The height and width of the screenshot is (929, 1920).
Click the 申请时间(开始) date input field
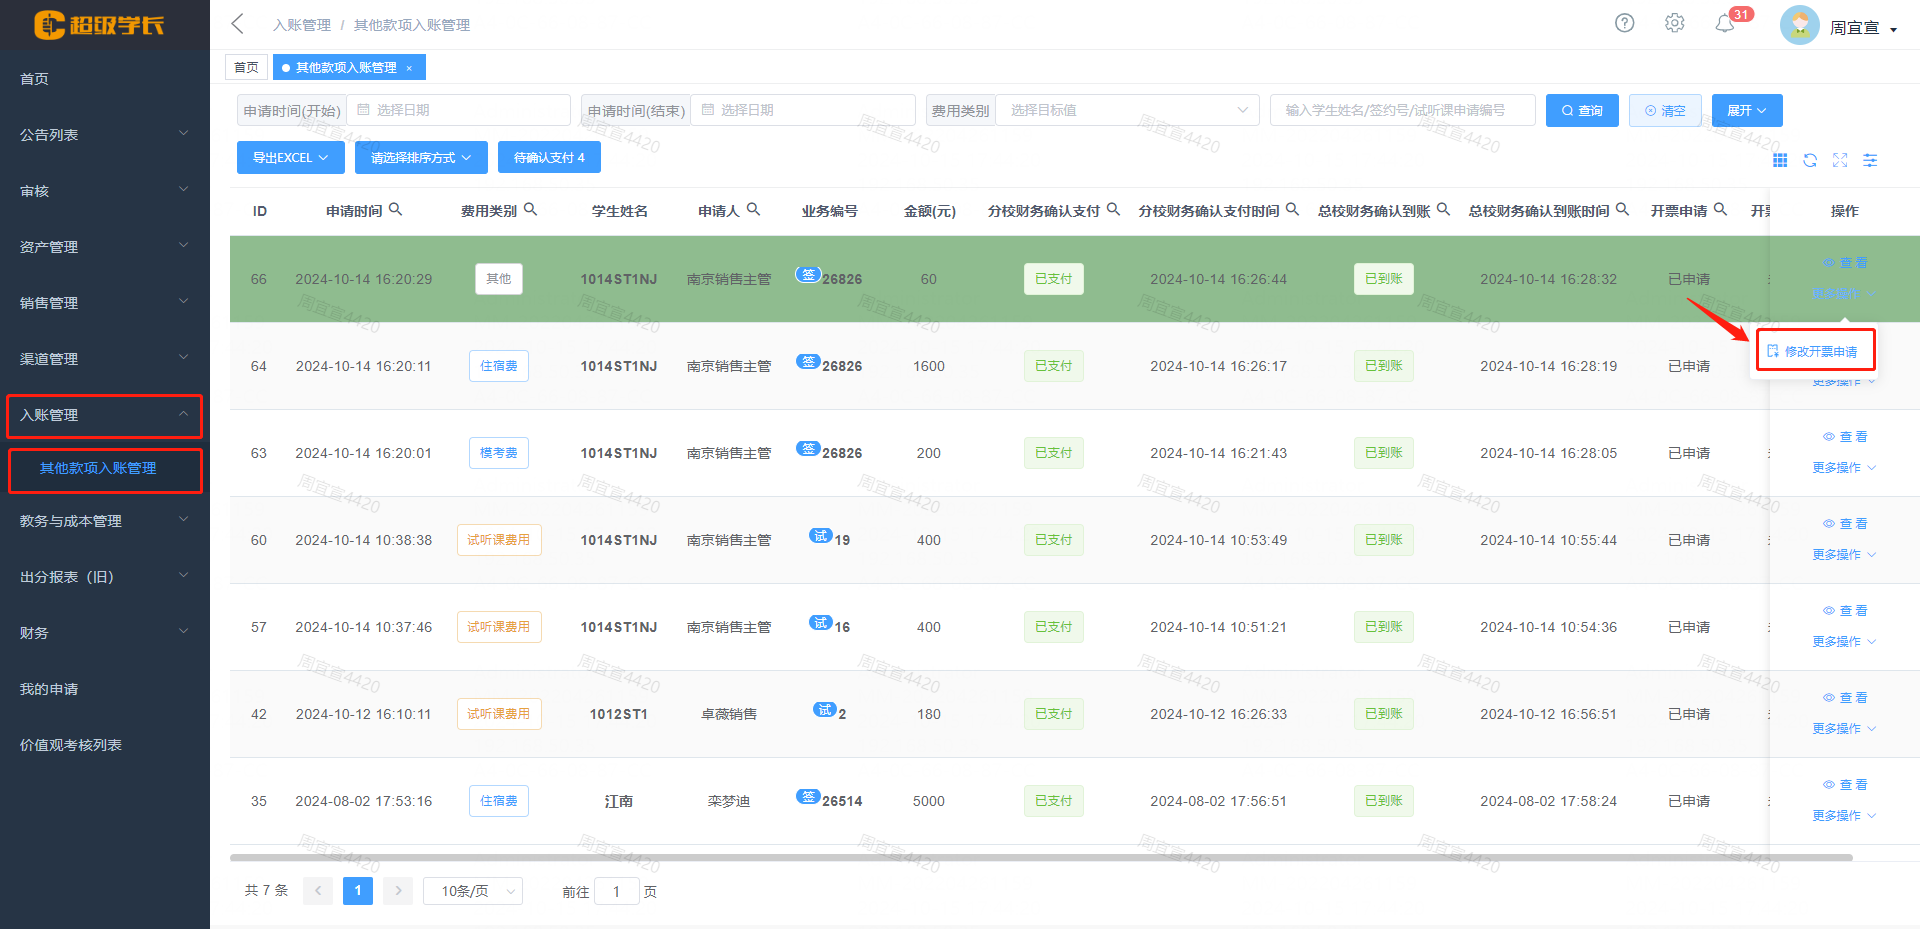[458, 110]
